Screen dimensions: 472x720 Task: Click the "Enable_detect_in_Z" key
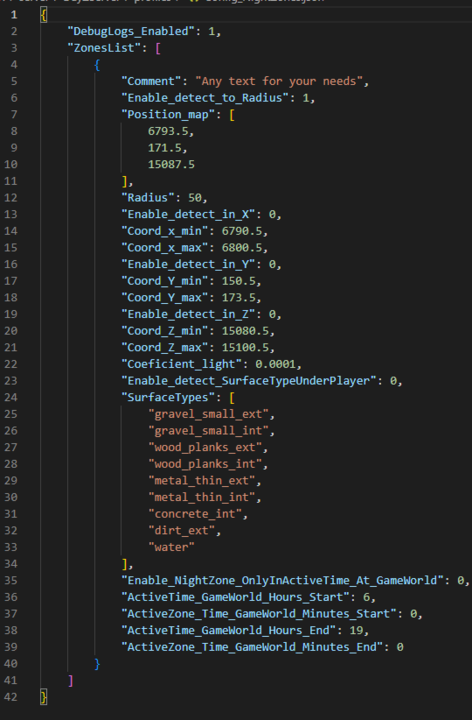pos(189,314)
